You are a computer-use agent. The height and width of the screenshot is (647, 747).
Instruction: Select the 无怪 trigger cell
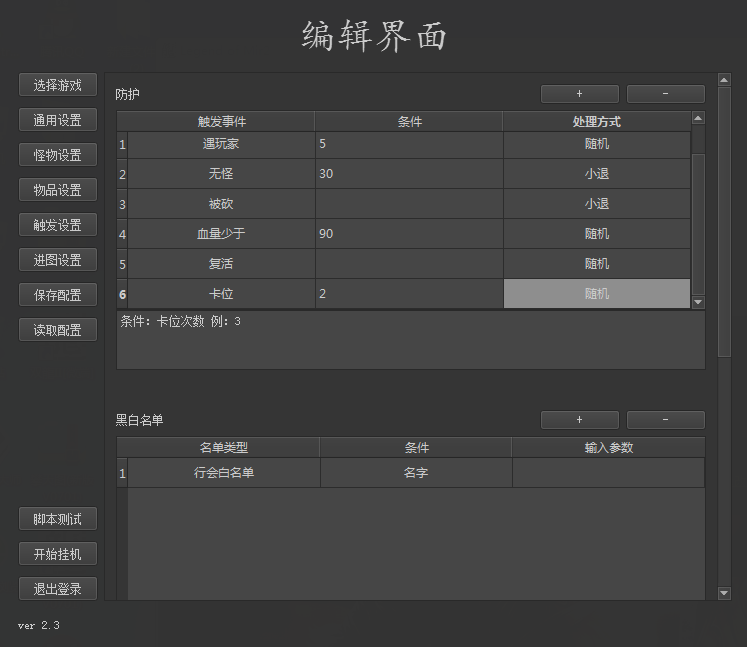click(x=222, y=174)
